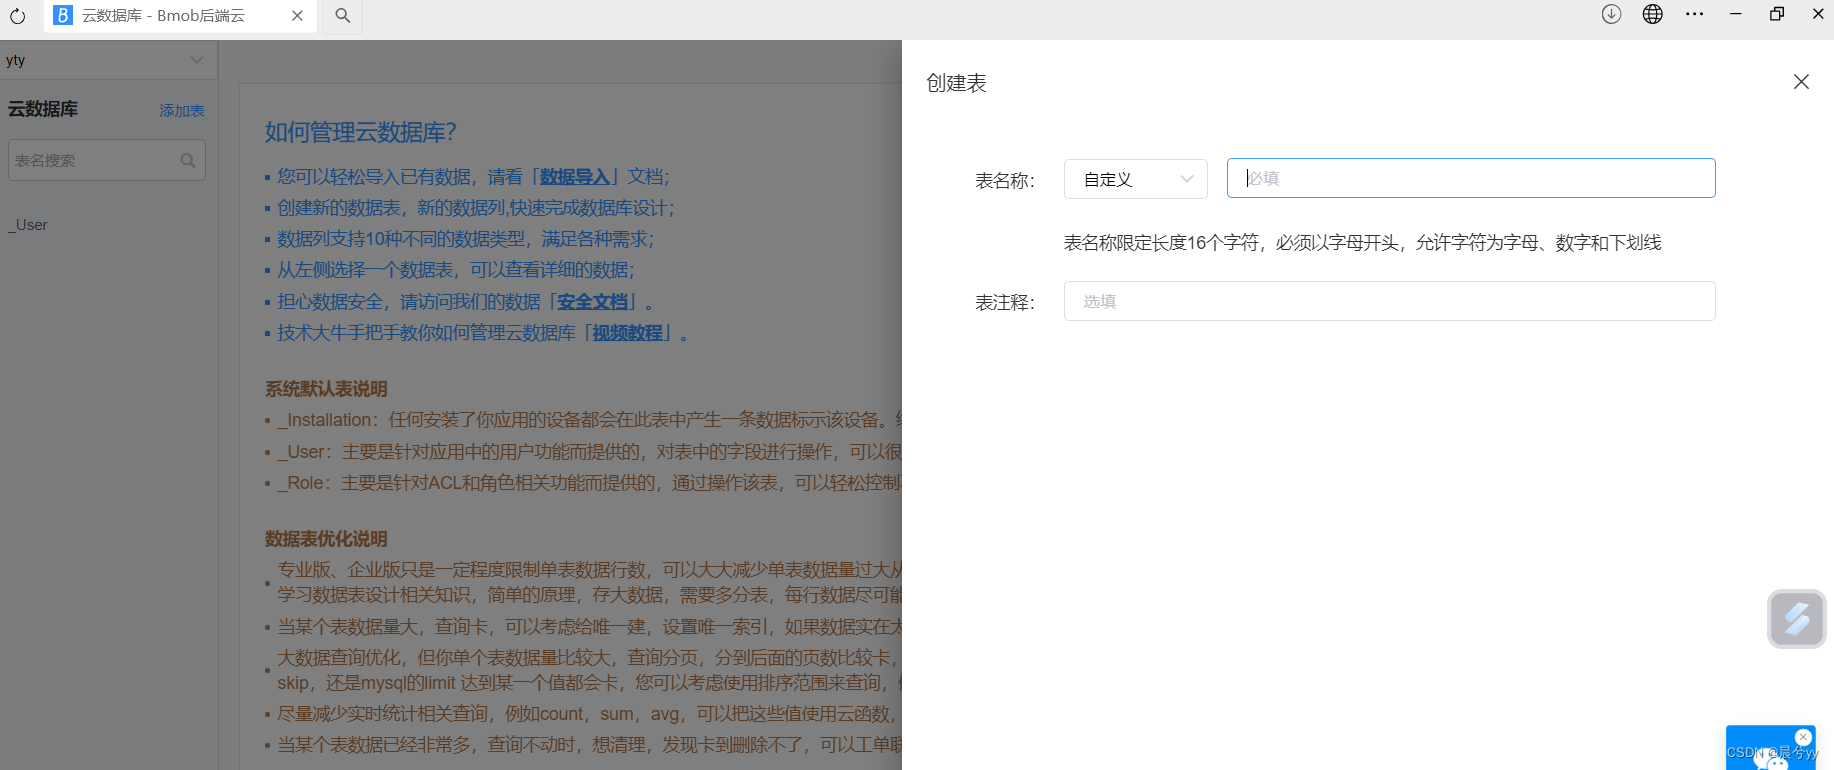Image resolution: width=1834 pixels, height=770 pixels.
Task: Open the 视频教程 link
Action: click(627, 333)
